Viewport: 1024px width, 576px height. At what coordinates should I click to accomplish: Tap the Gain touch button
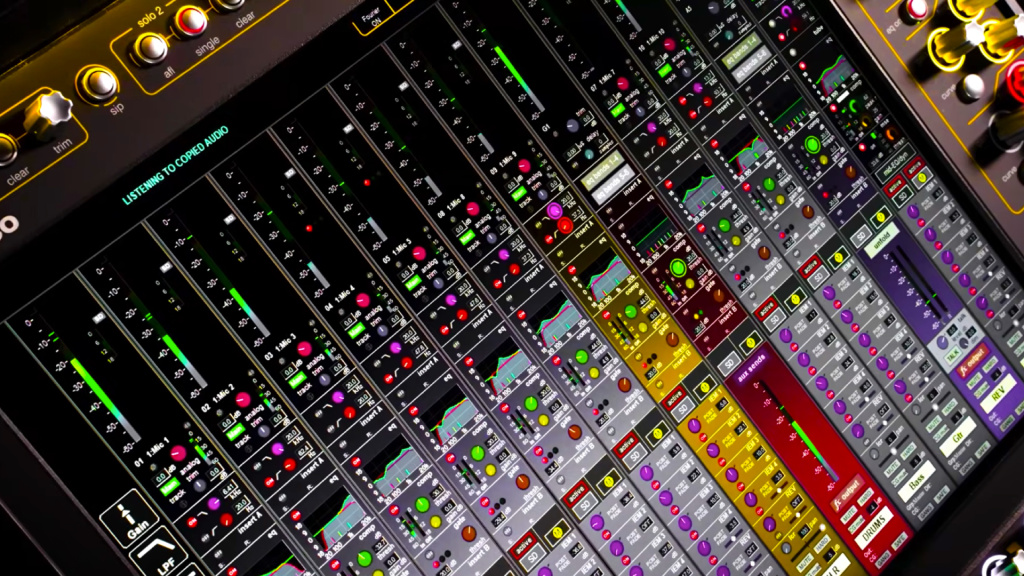129,519
